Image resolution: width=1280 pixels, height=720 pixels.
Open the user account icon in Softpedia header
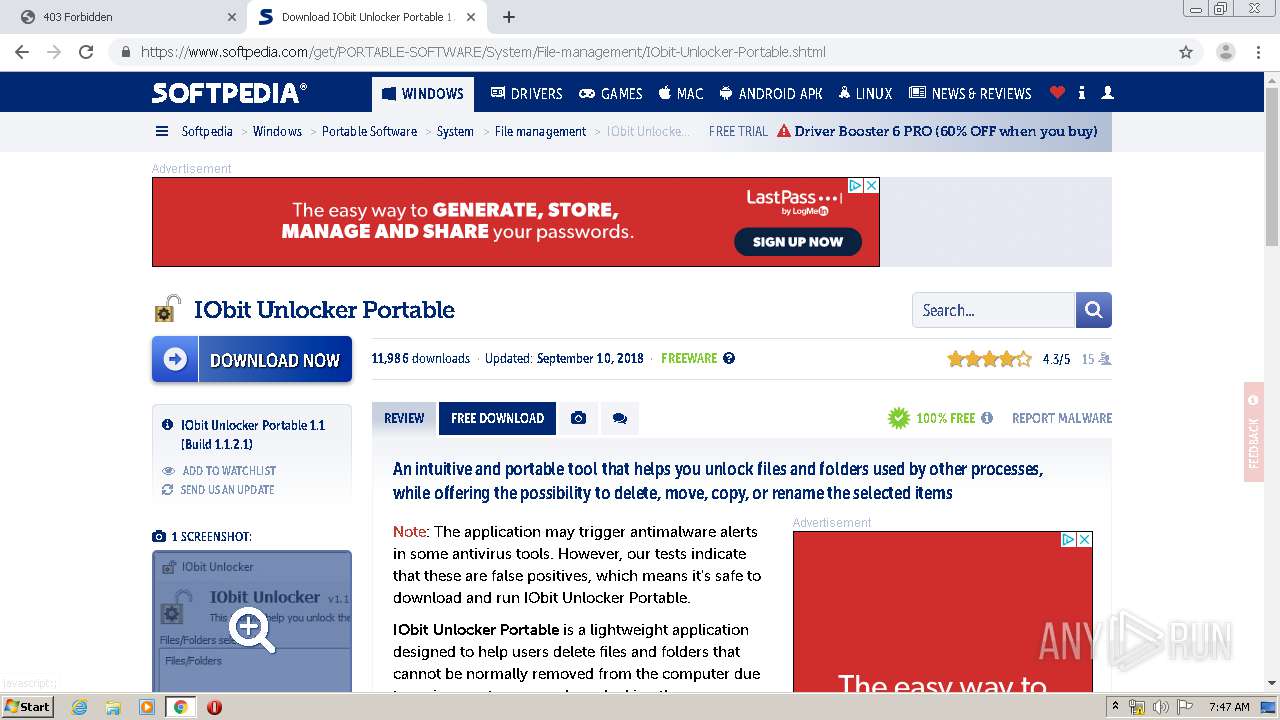1107,93
